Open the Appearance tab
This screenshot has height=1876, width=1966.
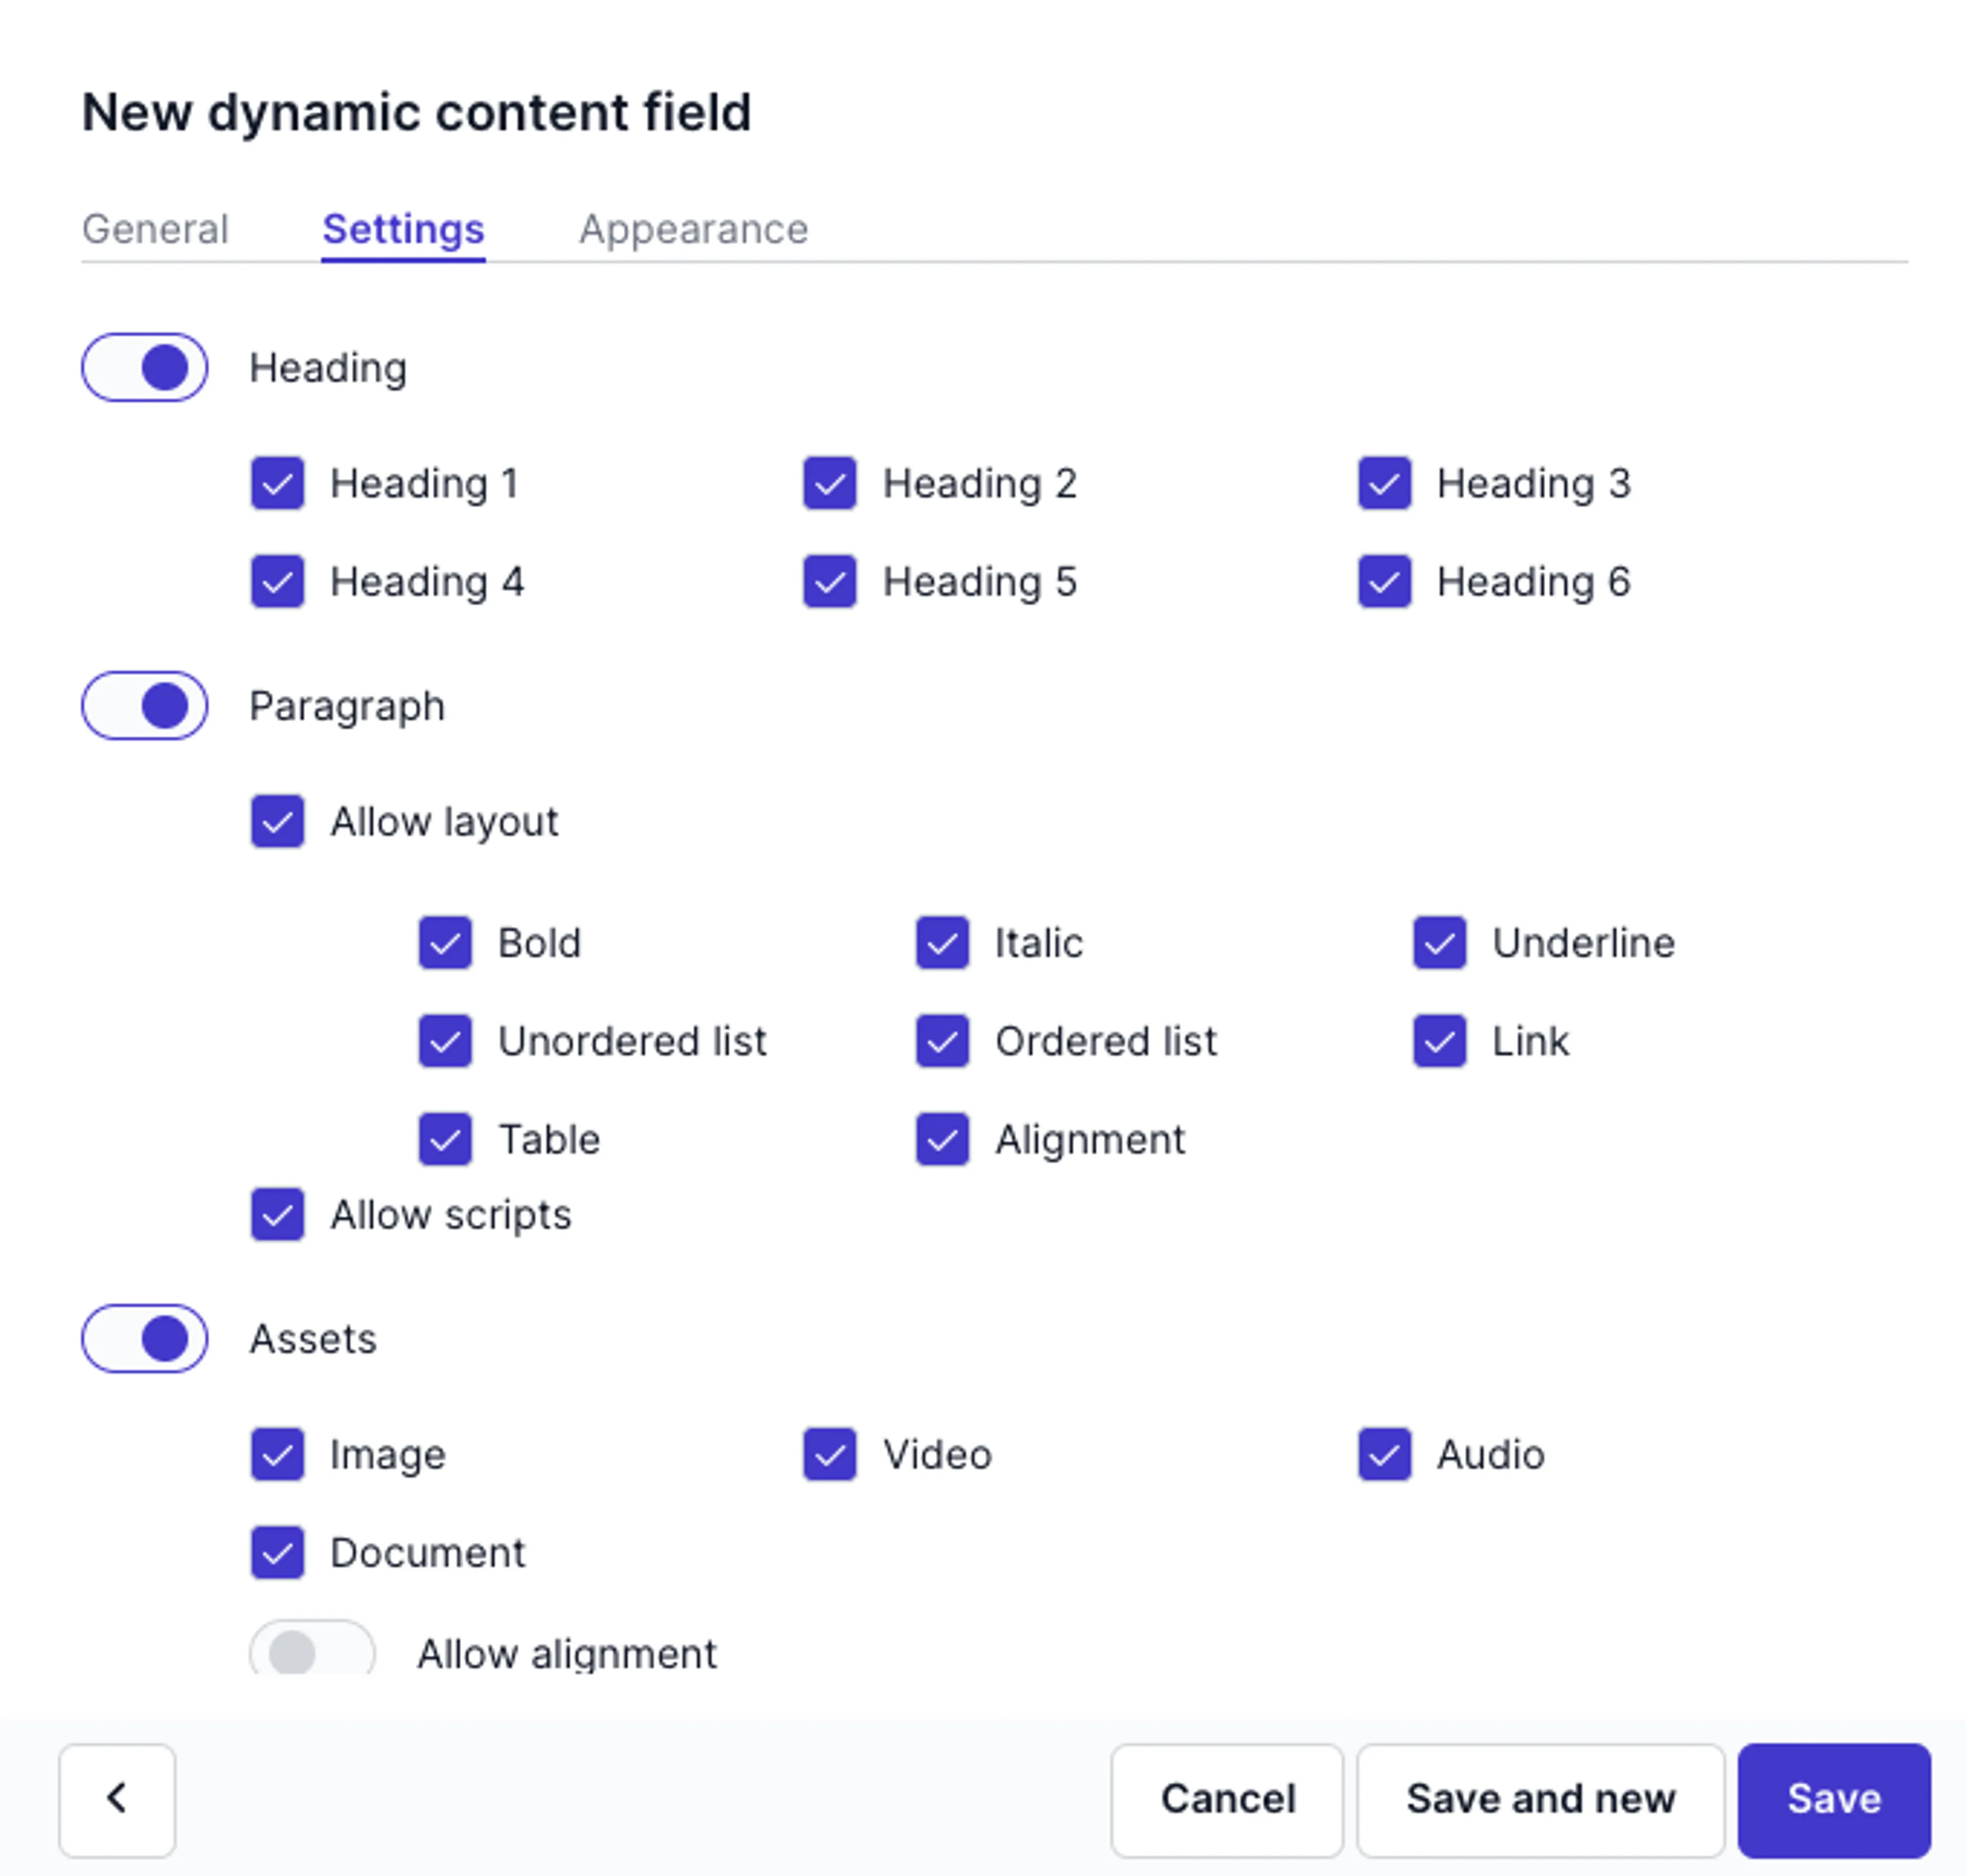point(694,229)
